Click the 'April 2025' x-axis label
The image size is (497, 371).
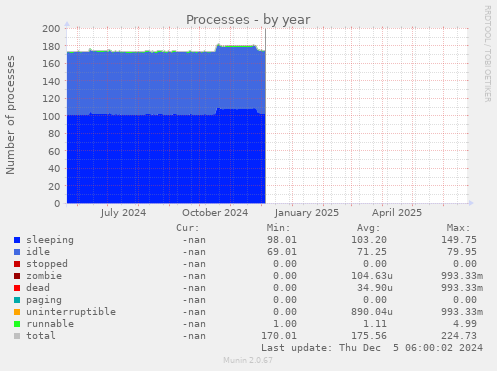(x=397, y=213)
